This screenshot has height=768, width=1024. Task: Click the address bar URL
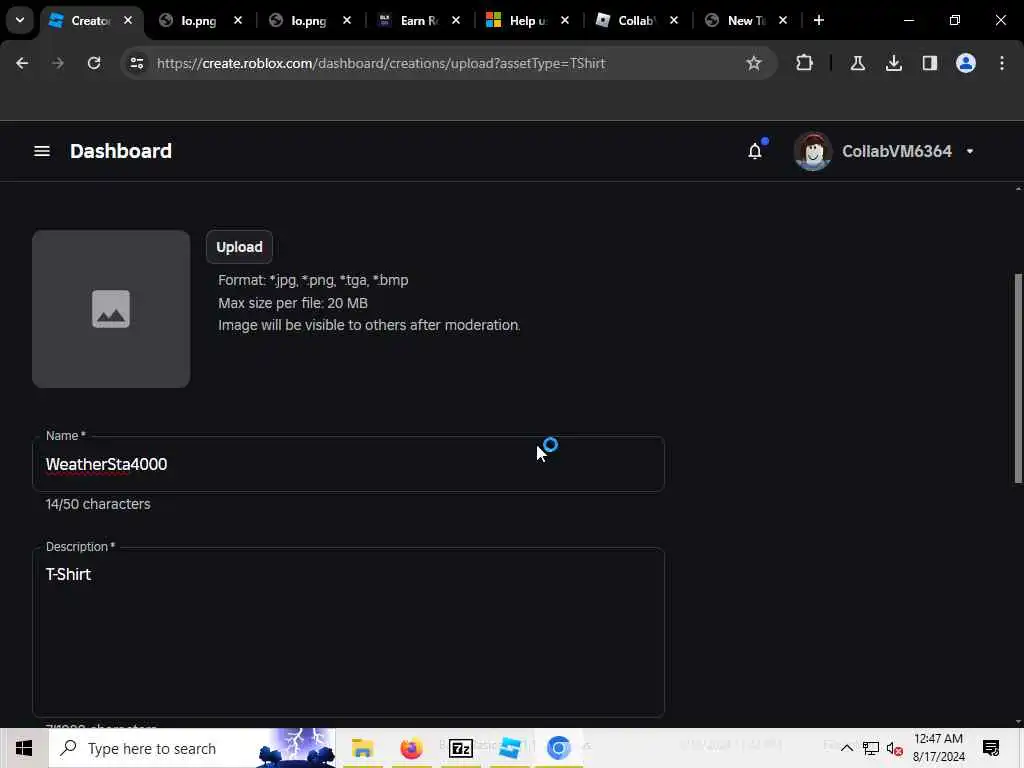pyautogui.click(x=381, y=63)
